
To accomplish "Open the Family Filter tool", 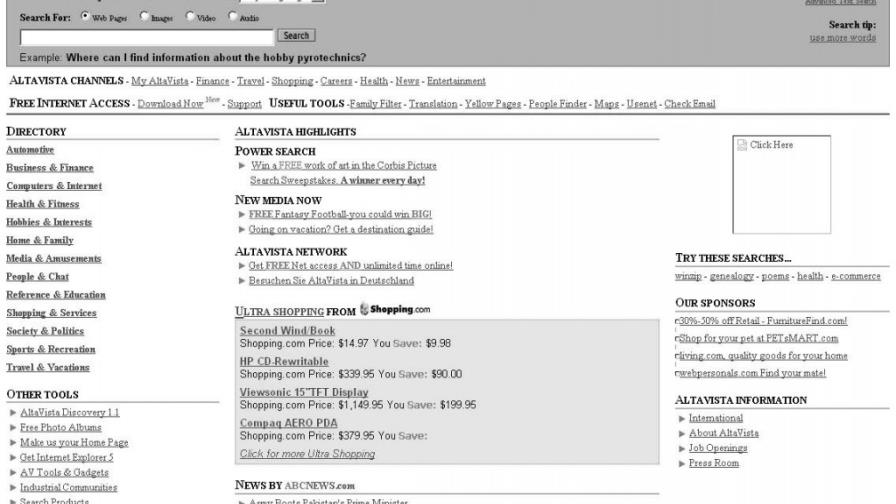I will click(375, 104).
